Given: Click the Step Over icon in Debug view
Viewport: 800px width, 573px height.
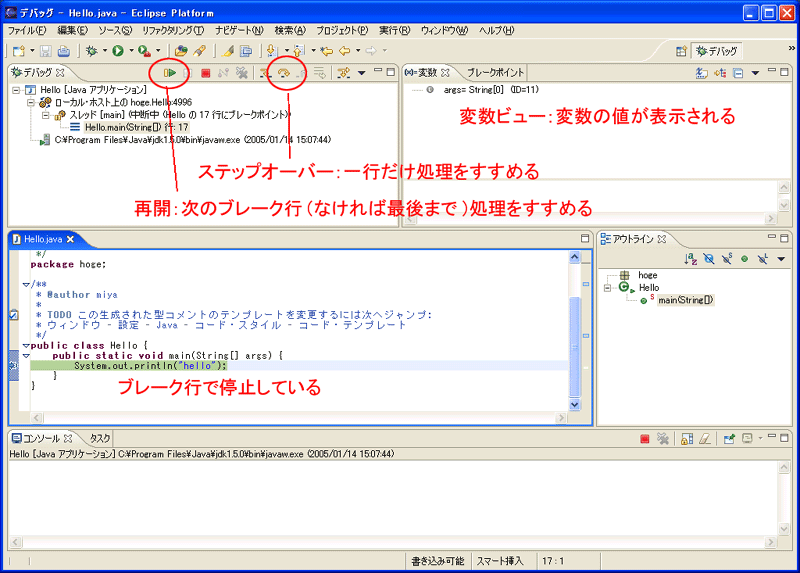Looking at the screenshot, I should (x=284, y=73).
